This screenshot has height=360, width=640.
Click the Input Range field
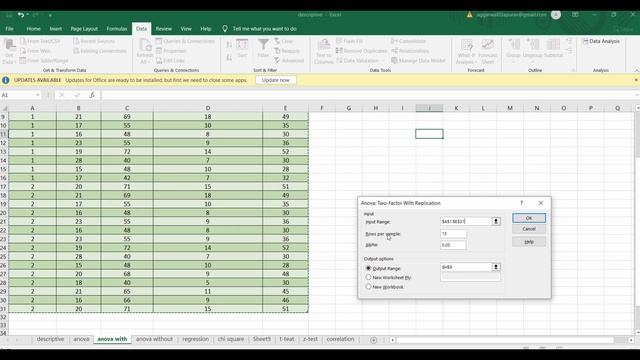[466, 221]
